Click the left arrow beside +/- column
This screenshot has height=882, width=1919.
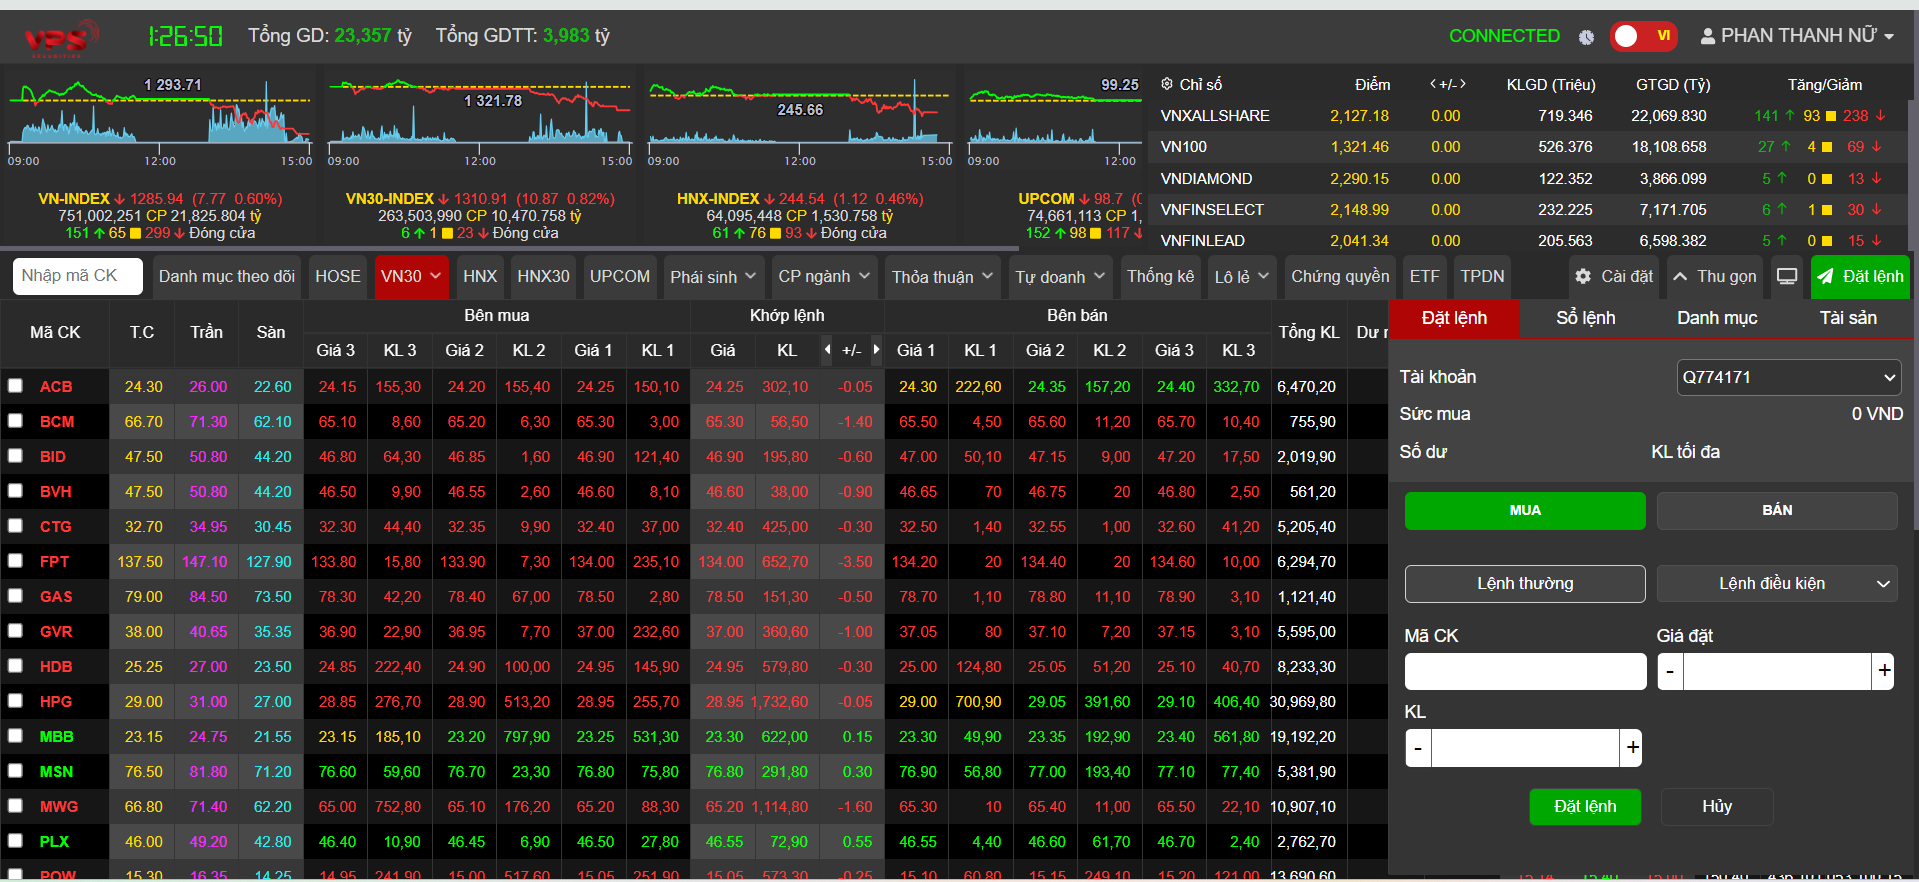pyautogui.click(x=827, y=350)
